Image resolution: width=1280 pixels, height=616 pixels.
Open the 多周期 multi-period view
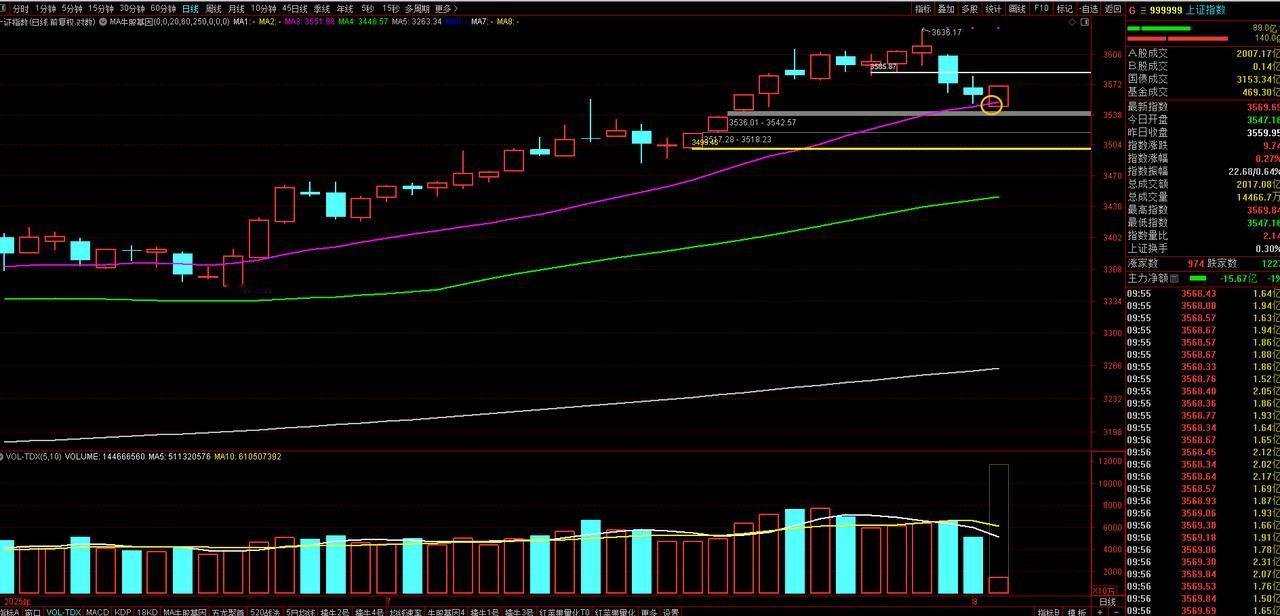tap(417, 8)
